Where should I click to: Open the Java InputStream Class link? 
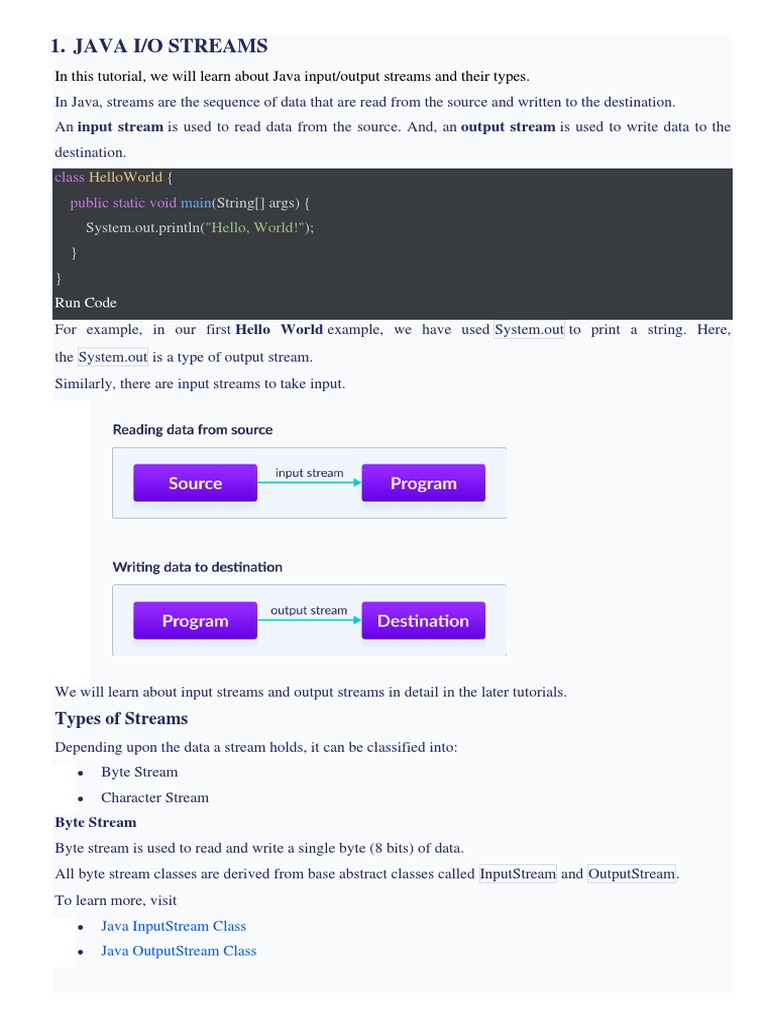(173, 926)
